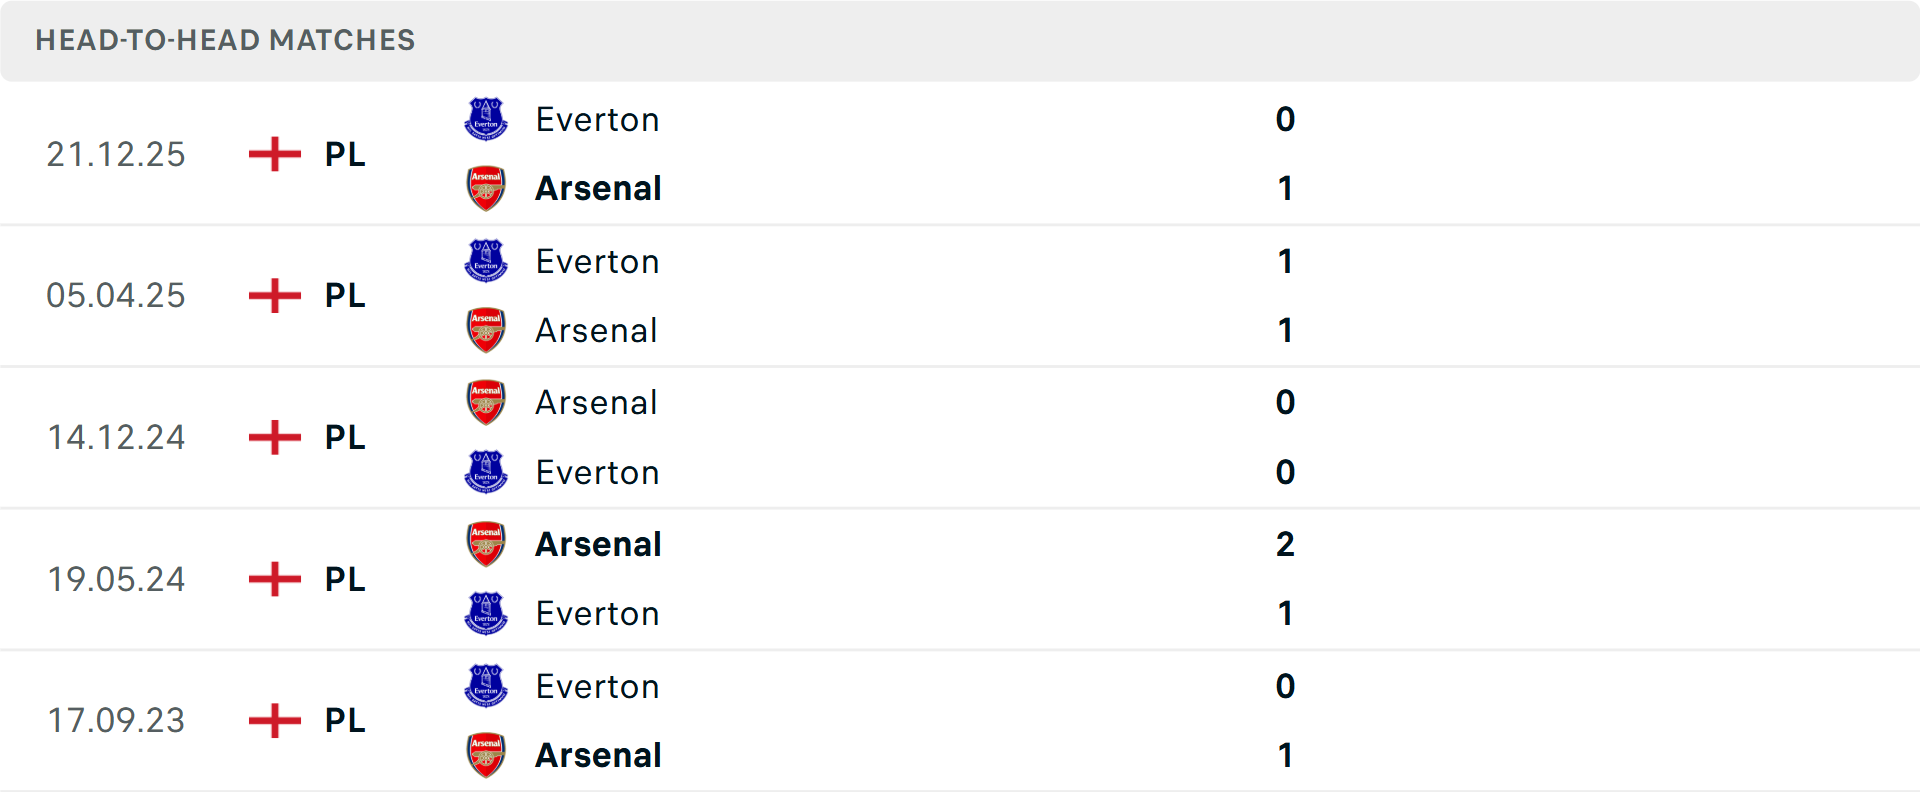
Task: Click the 0-0 score of the 14.12.24 draw
Action: [x=1286, y=437]
